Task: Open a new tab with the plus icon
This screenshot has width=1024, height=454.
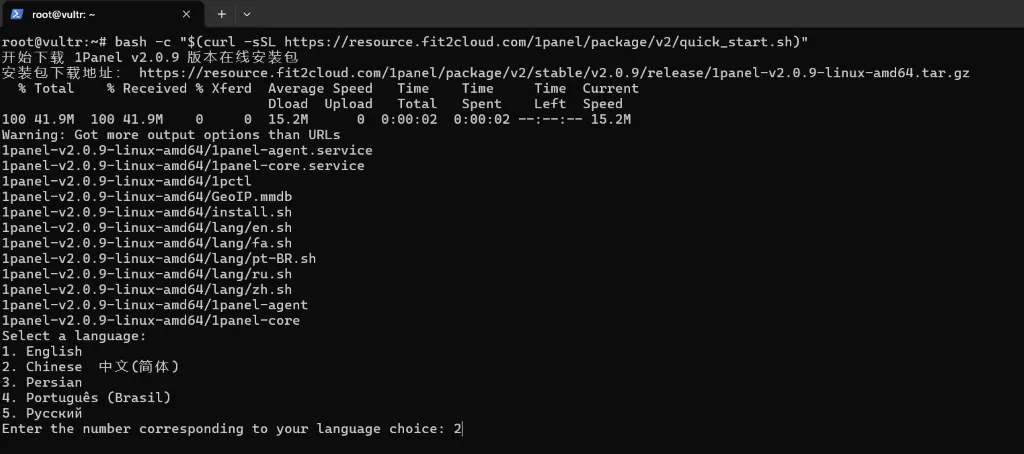Action: 221,14
